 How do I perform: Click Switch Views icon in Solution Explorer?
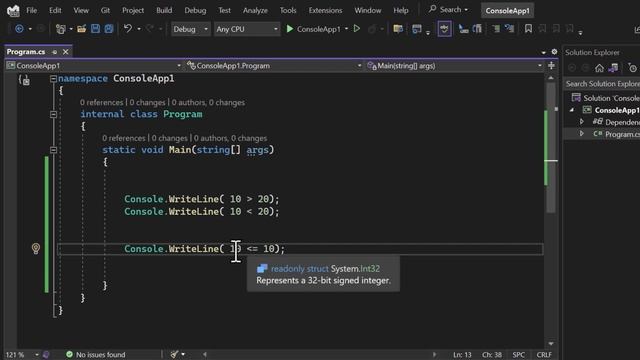[x=613, y=68]
